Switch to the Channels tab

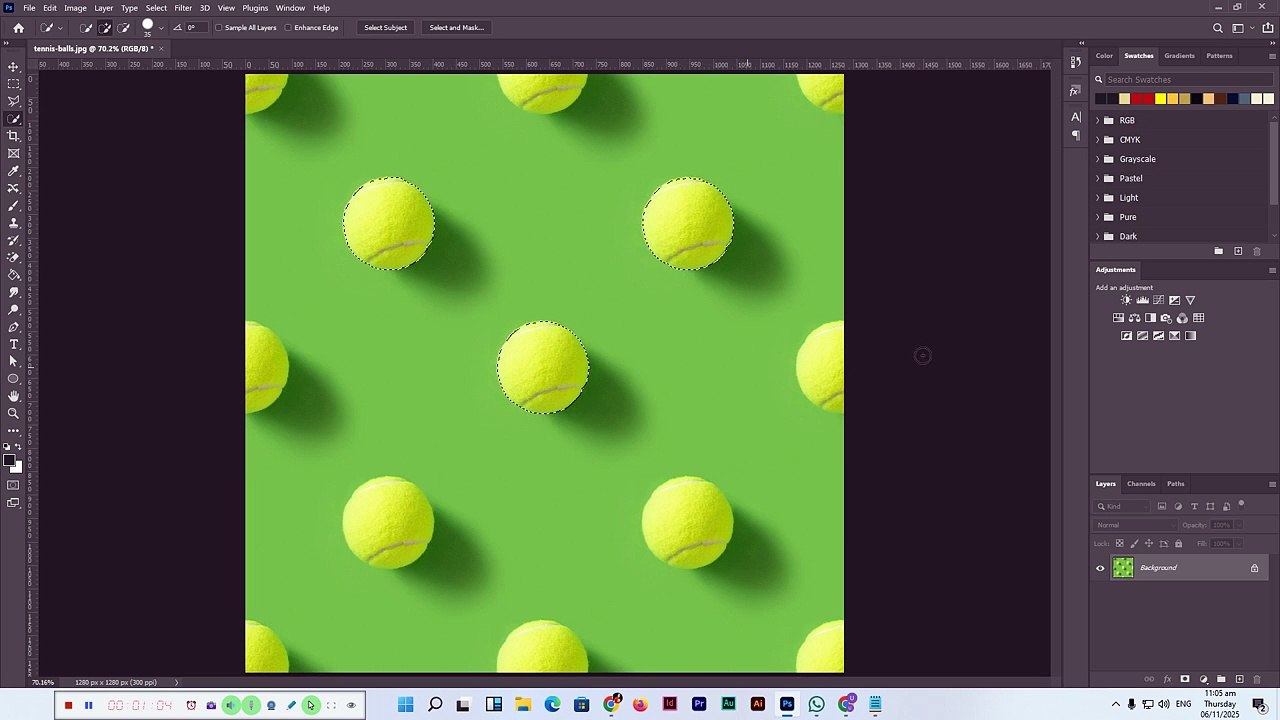1141,484
